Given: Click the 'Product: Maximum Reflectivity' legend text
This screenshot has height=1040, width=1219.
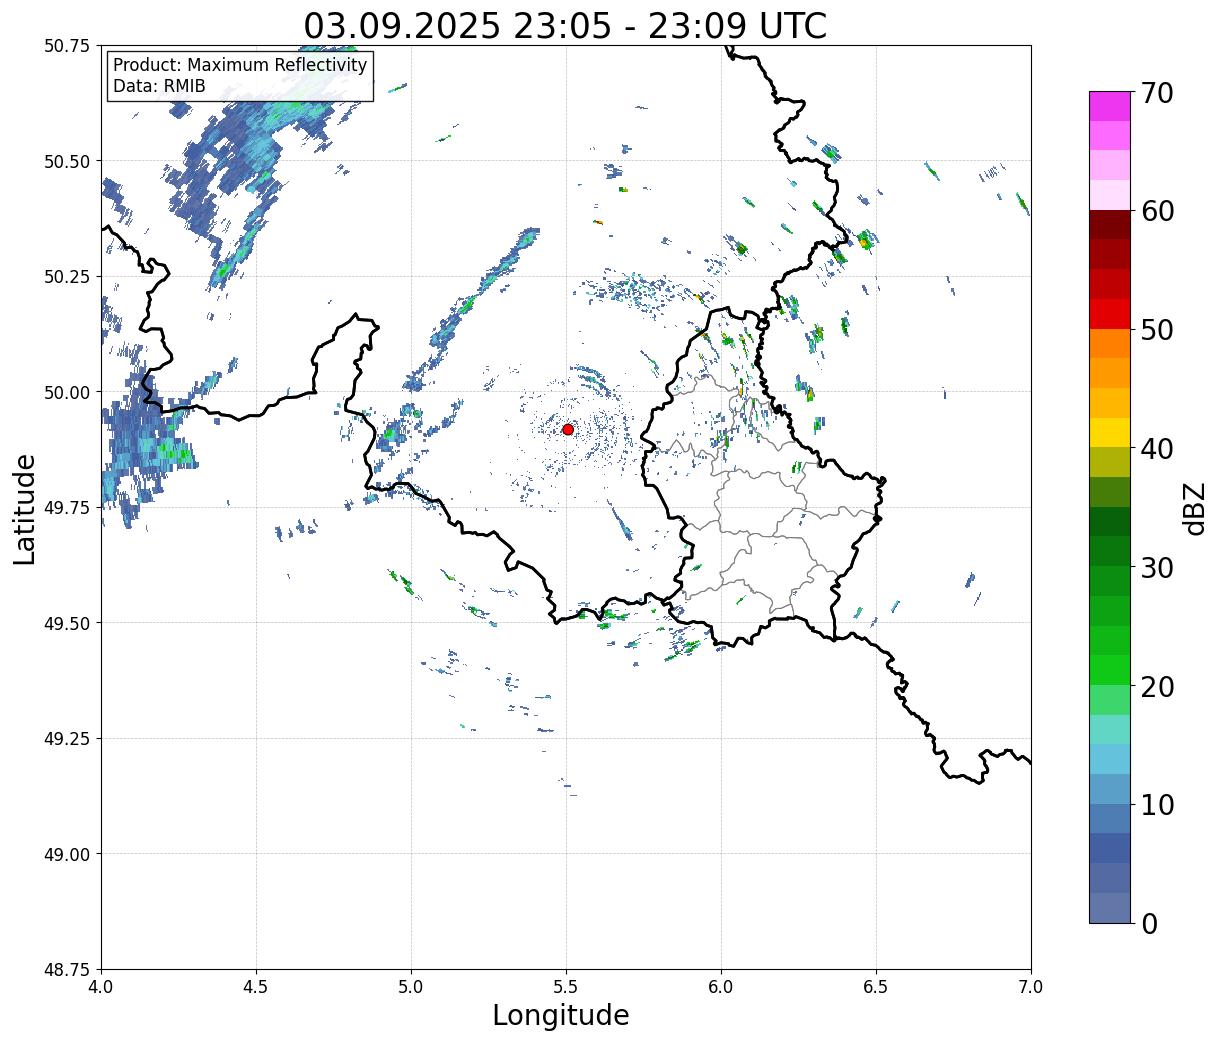Looking at the screenshot, I should tap(240, 65).
